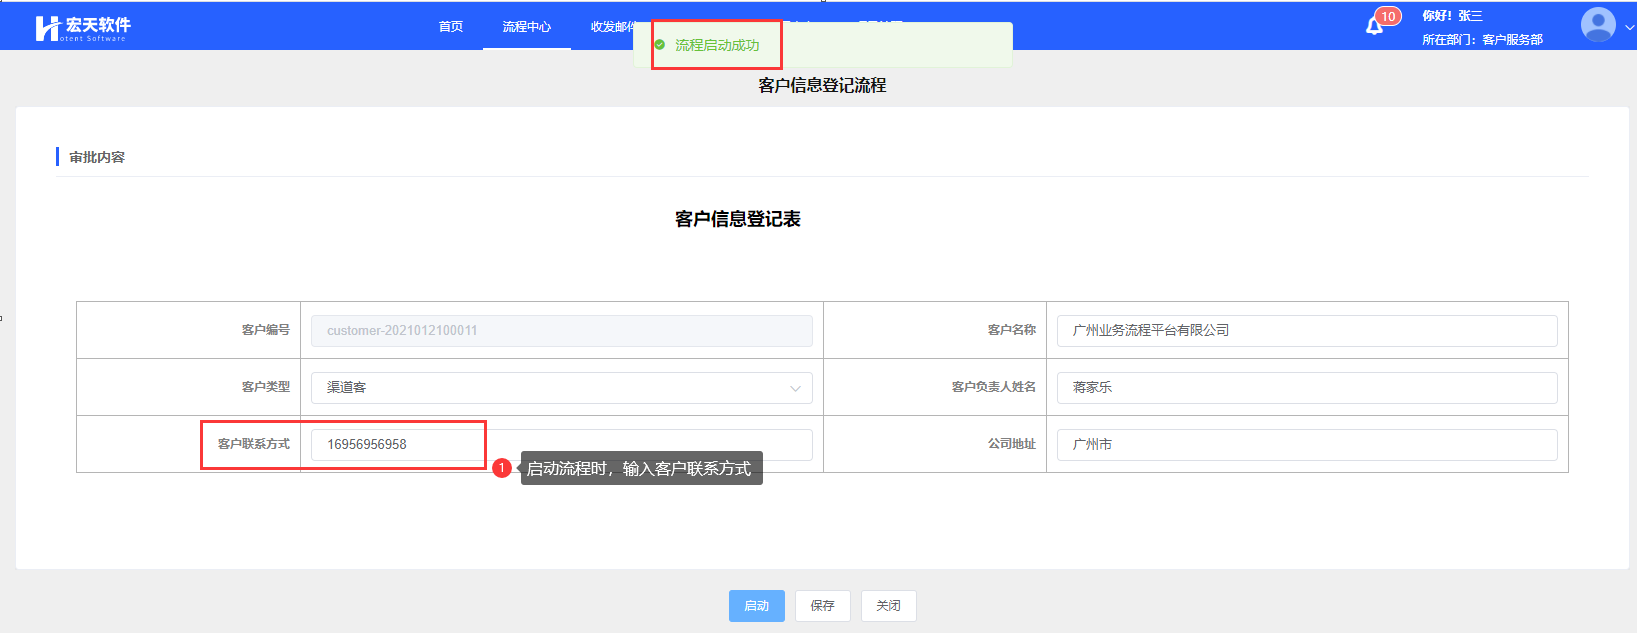The image size is (1637, 633).
Task: Open the 收发邮件 menu item
Action: [x=610, y=27]
